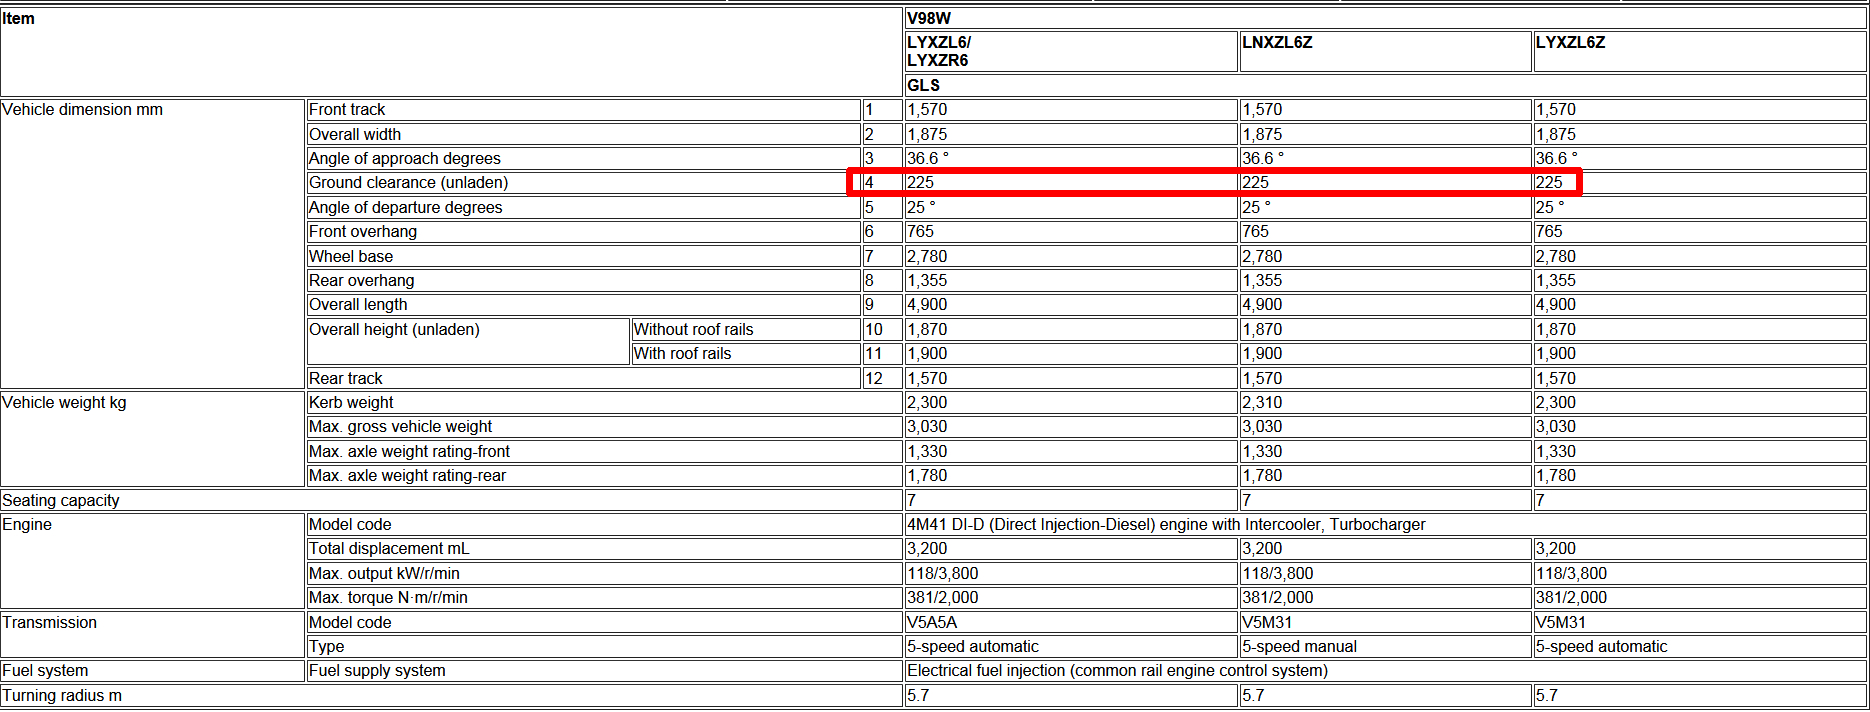Click the Total displacement mL label
This screenshot has height=712, width=1870.
[389, 549]
